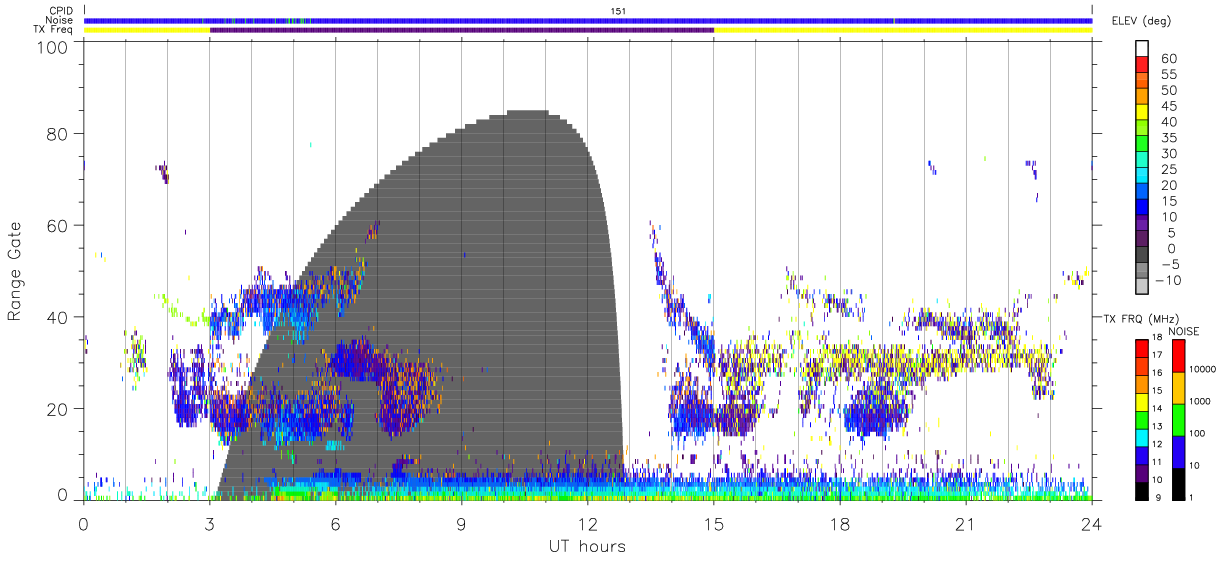
Task: Click the purple segment of the TX Freq bar
Action: (462, 30)
